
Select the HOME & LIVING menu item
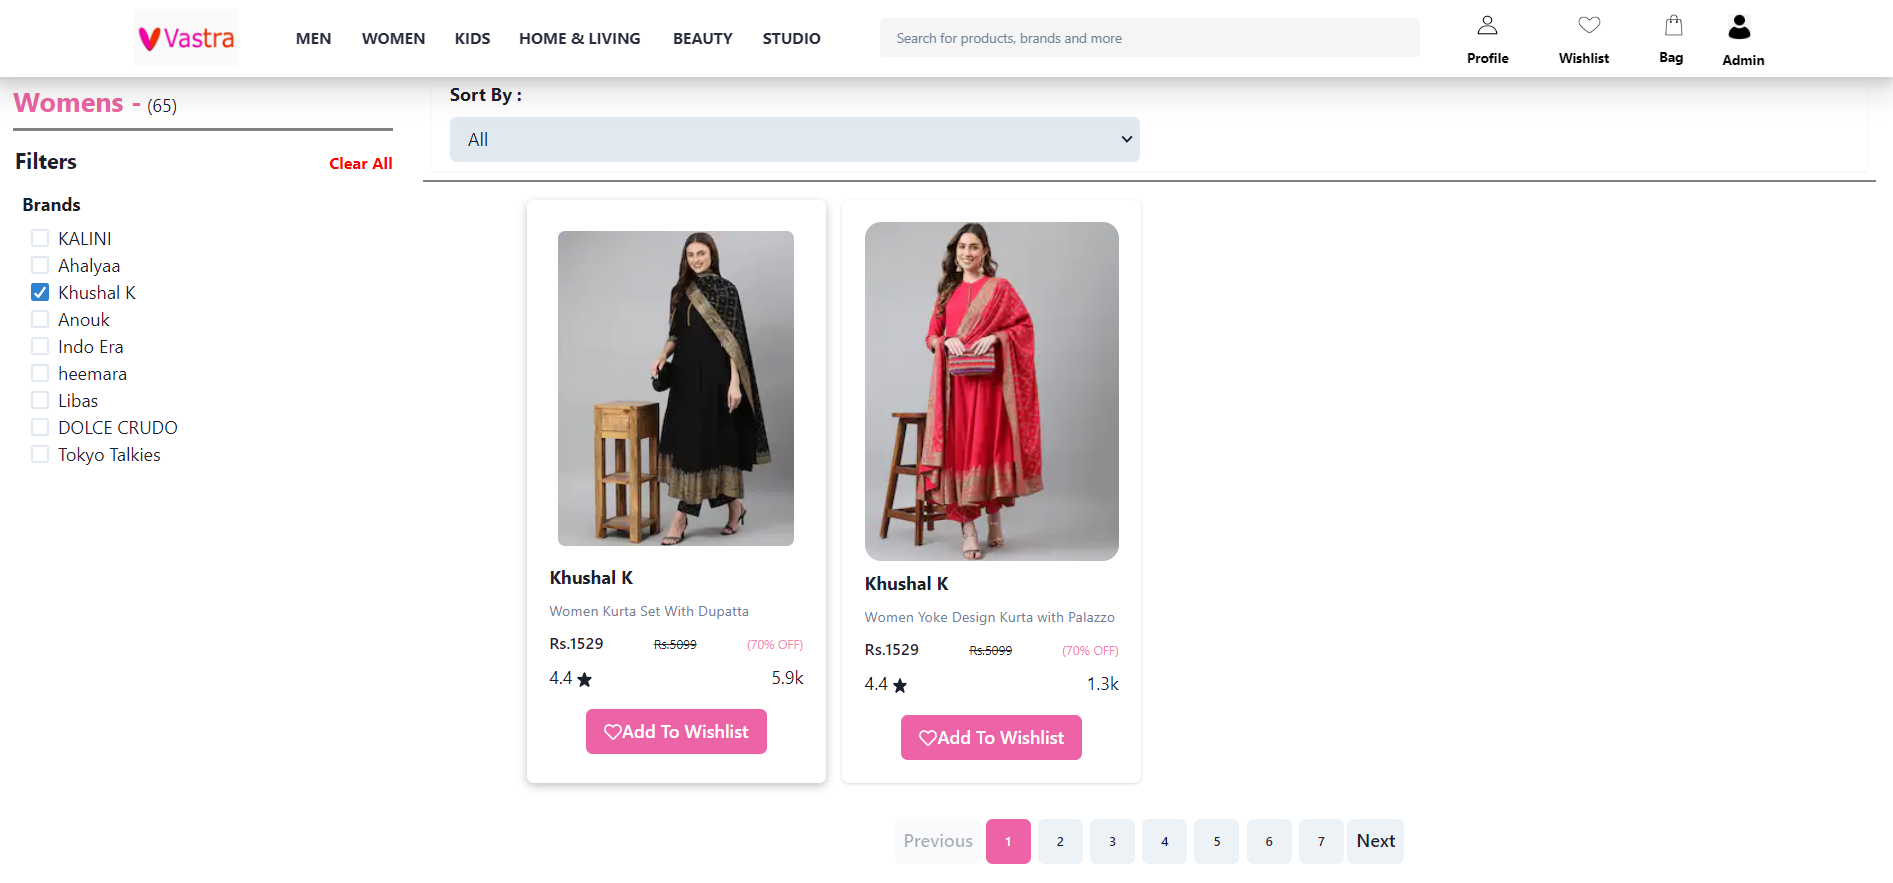(579, 38)
